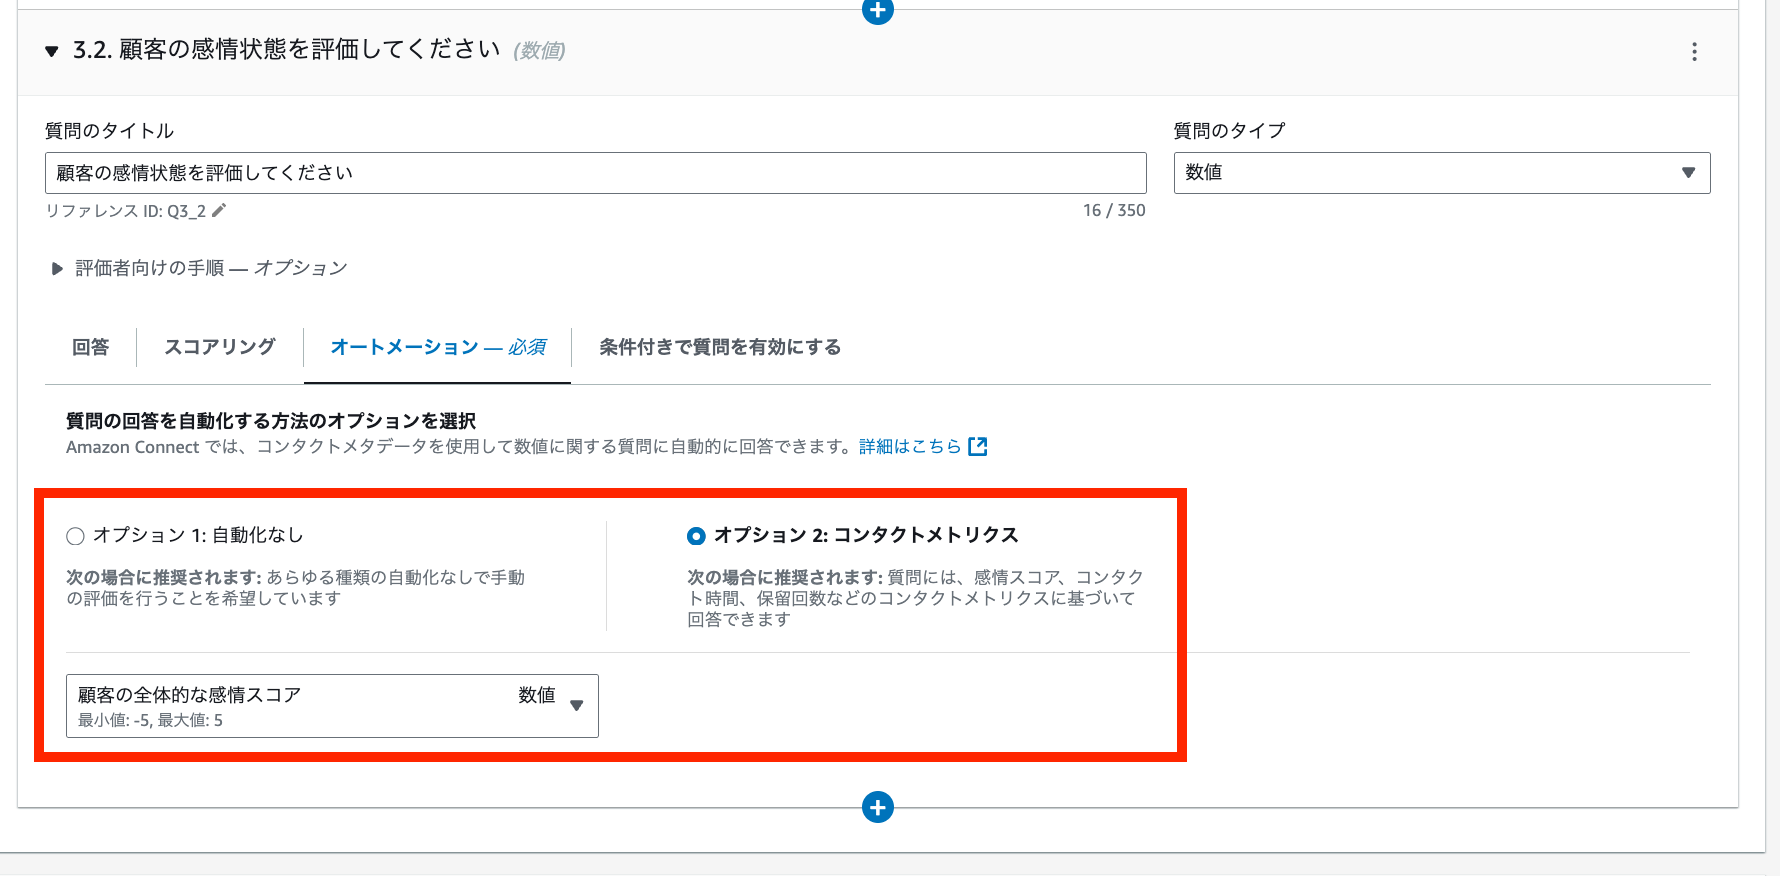Select オプション 2: コンタクトメトリクス radio button
Image resolution: width=1780 pixels, height=876 pixels.
[x=696, y=536]
